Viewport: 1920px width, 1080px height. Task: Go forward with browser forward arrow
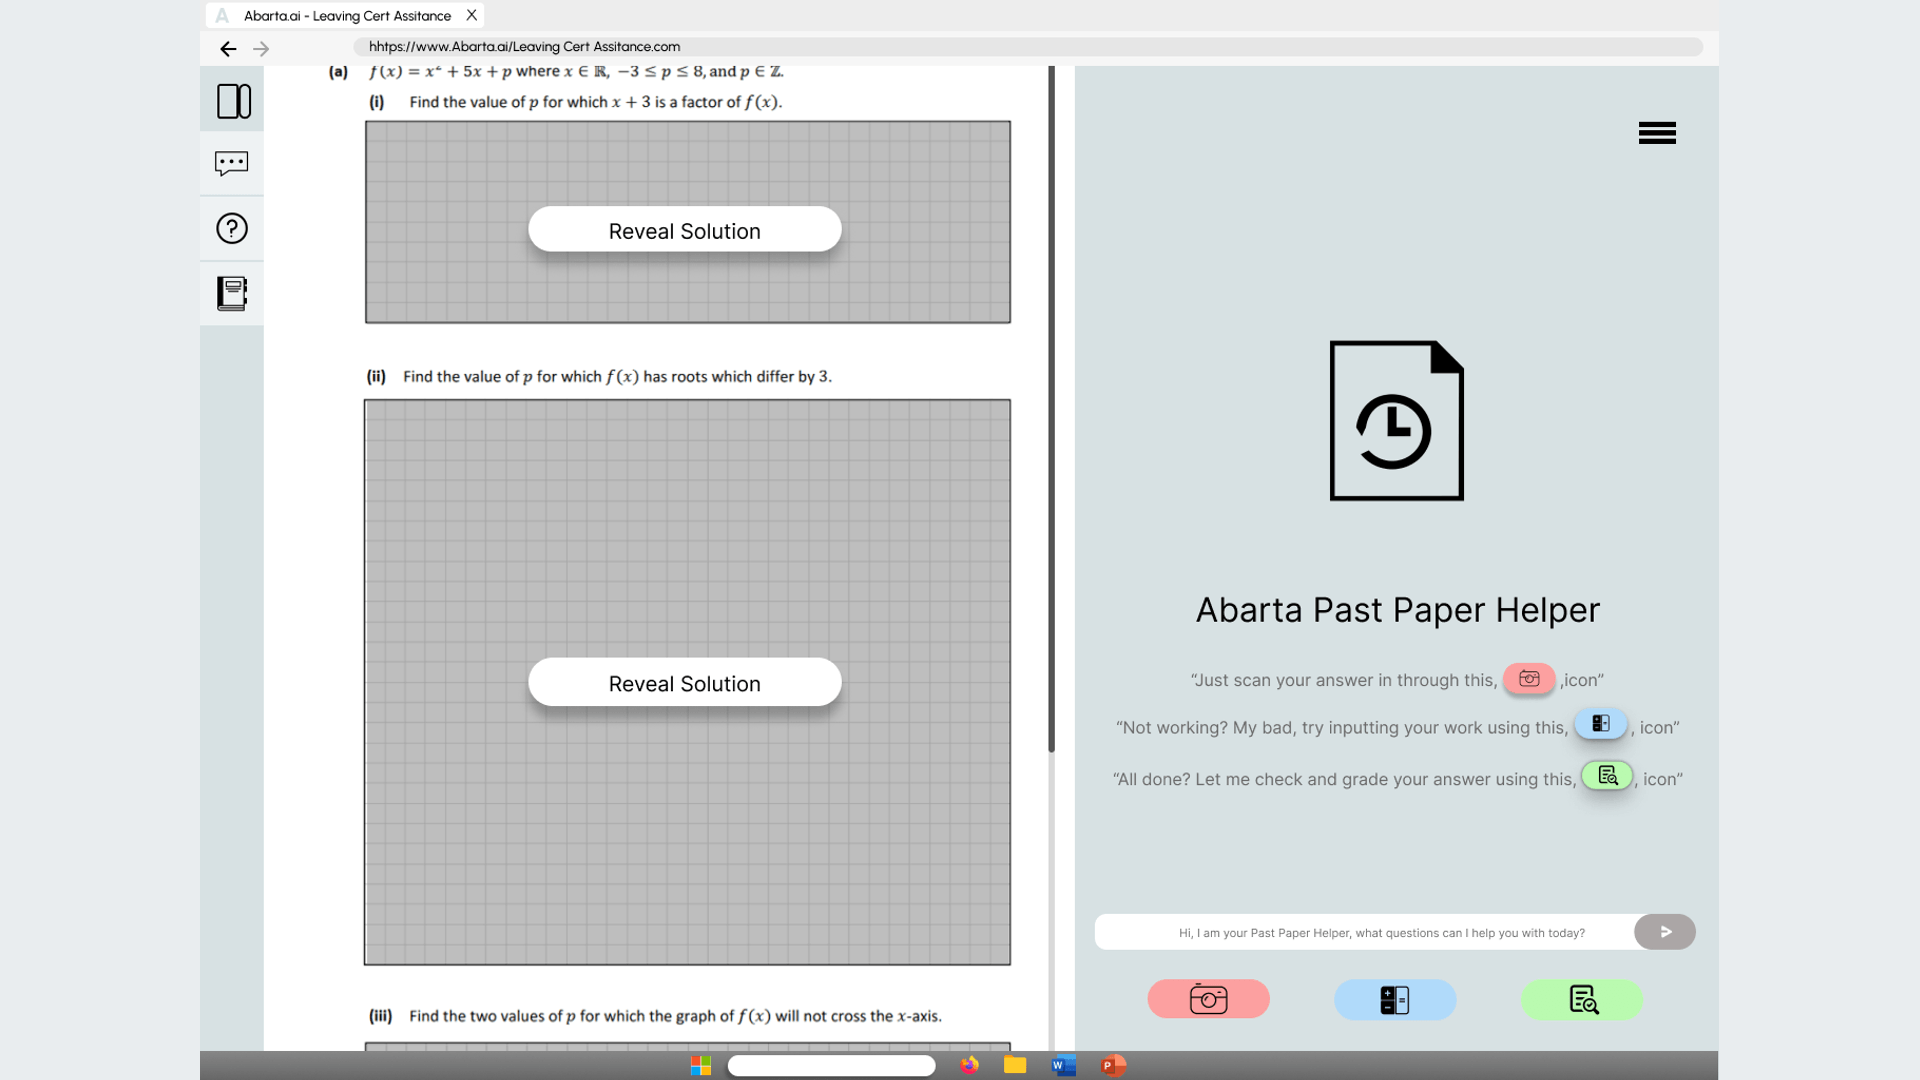point(261,48)
